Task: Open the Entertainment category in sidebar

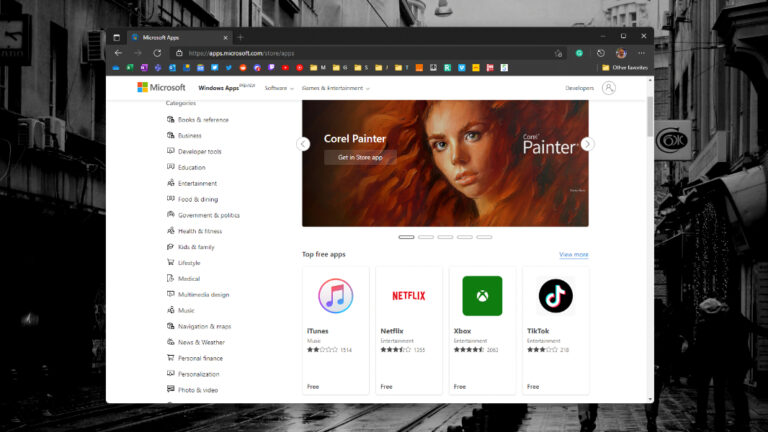Action: point(192,183)
